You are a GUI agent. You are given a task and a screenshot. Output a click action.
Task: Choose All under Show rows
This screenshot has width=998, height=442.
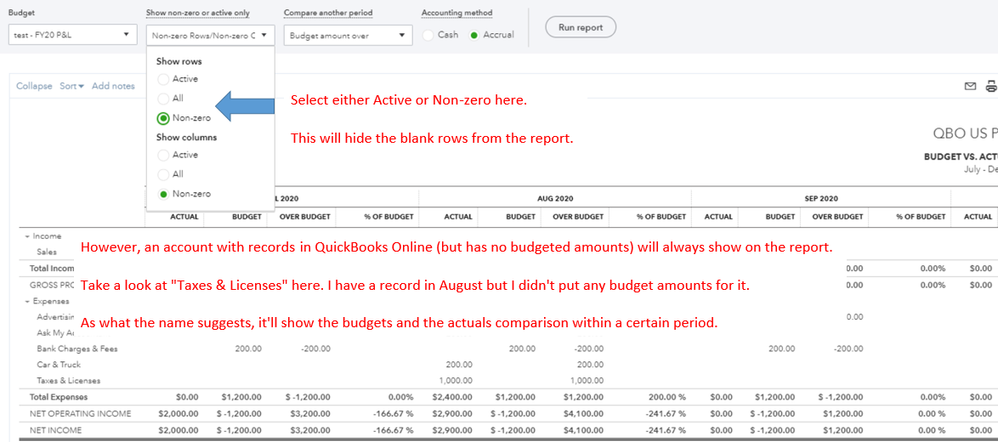click(x=163, y=98)
